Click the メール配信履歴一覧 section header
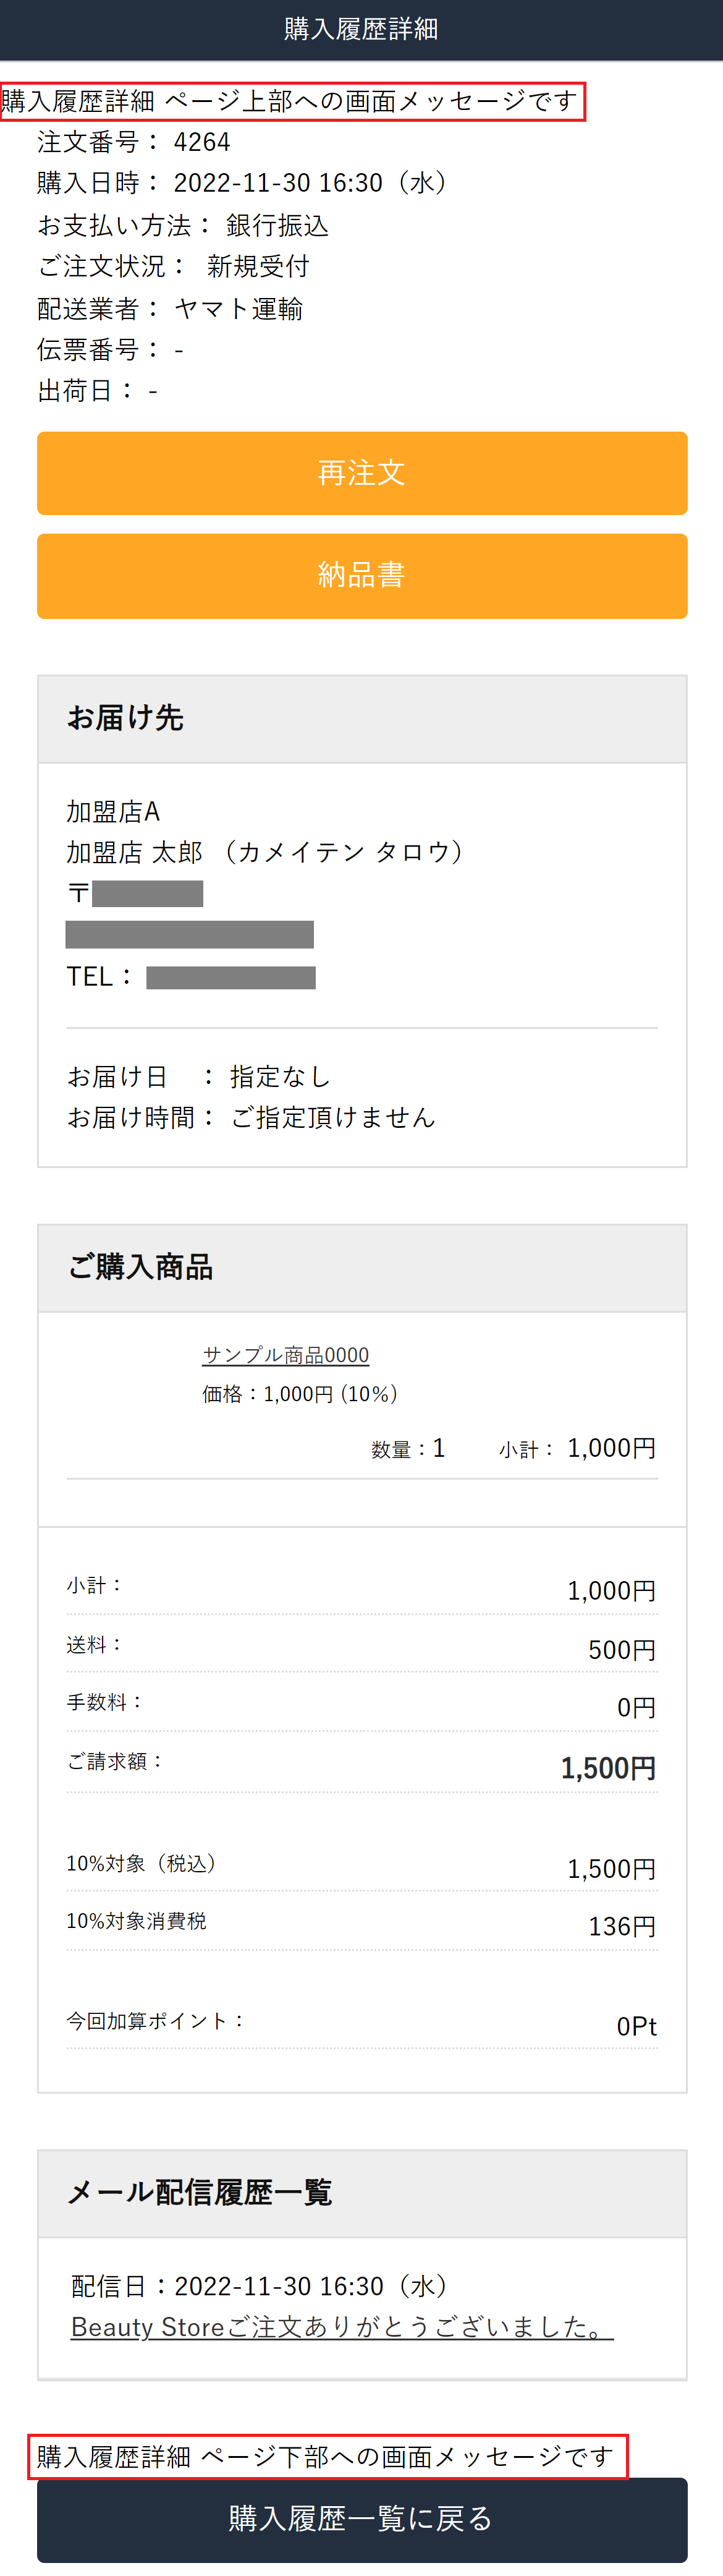 (199, 2193)
